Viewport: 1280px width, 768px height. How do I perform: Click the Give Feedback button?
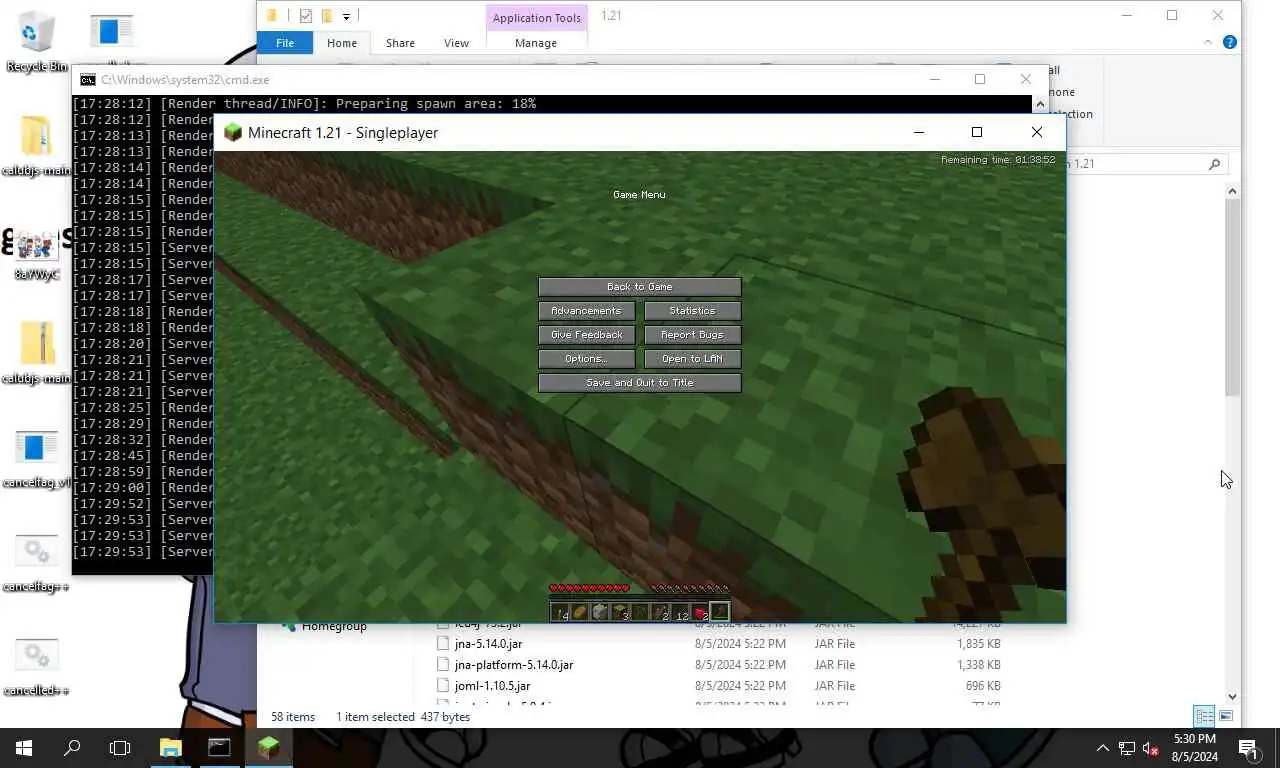click(586, 335)
